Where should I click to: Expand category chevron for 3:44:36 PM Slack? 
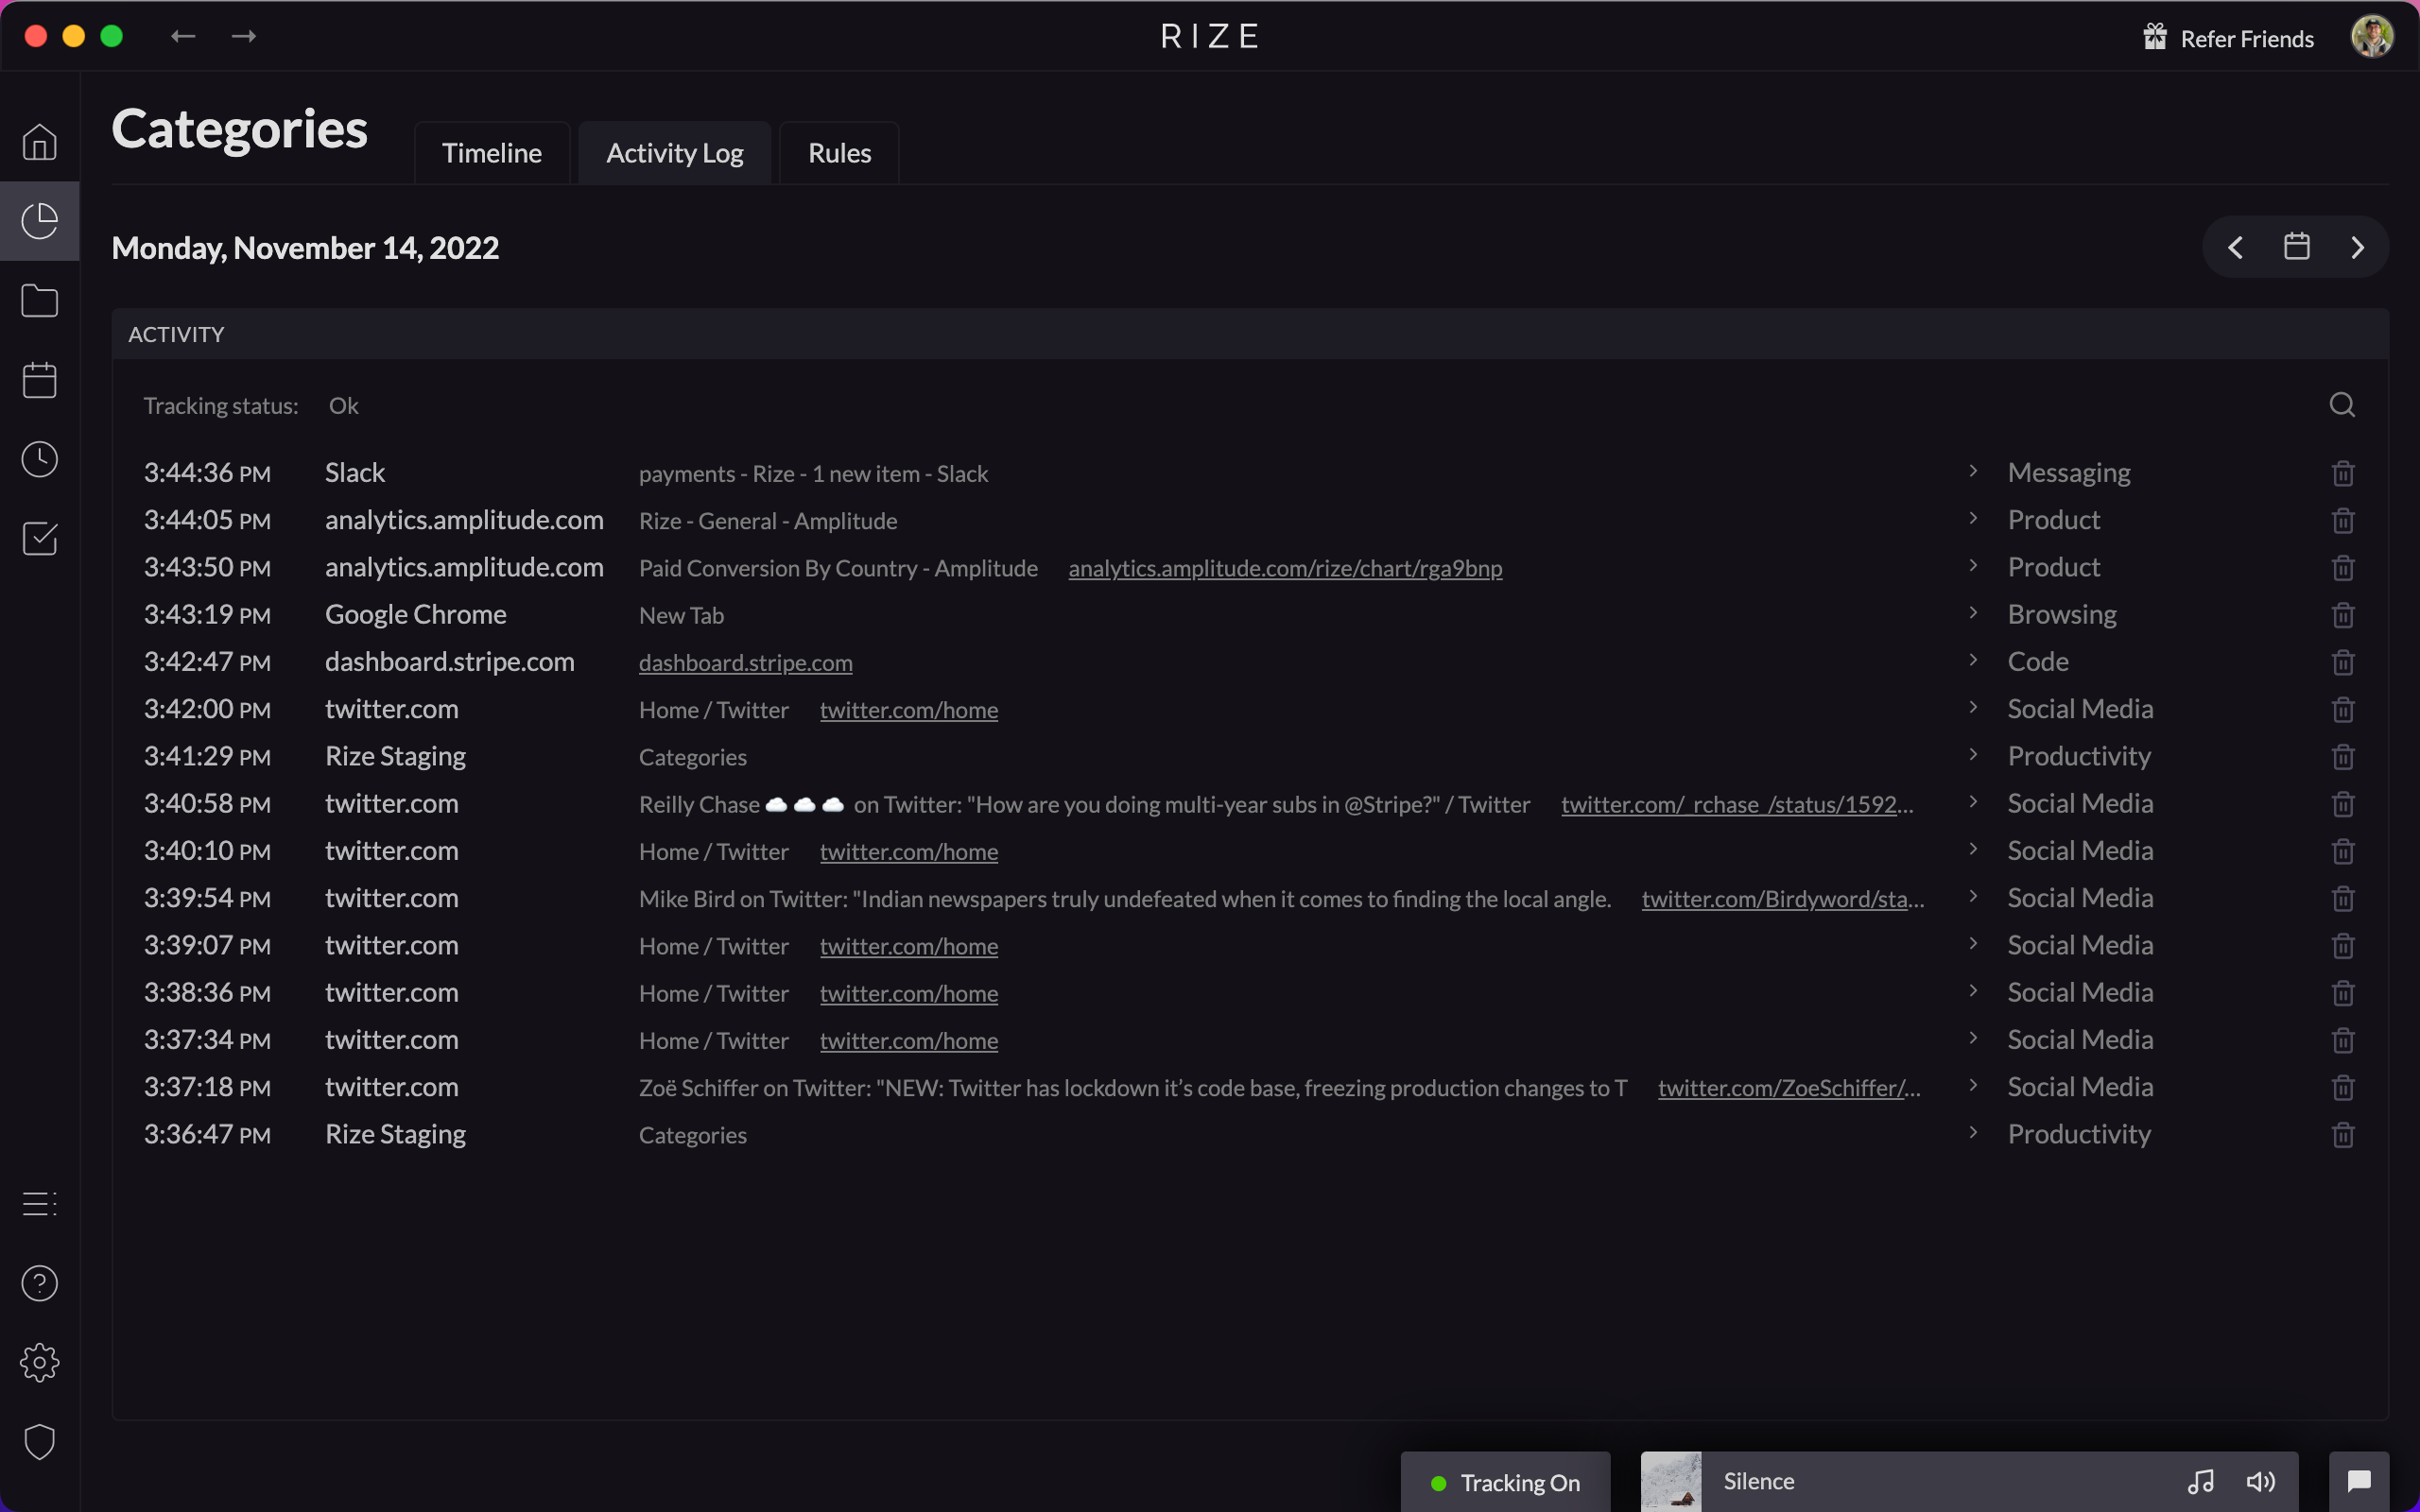(1973, 471)
